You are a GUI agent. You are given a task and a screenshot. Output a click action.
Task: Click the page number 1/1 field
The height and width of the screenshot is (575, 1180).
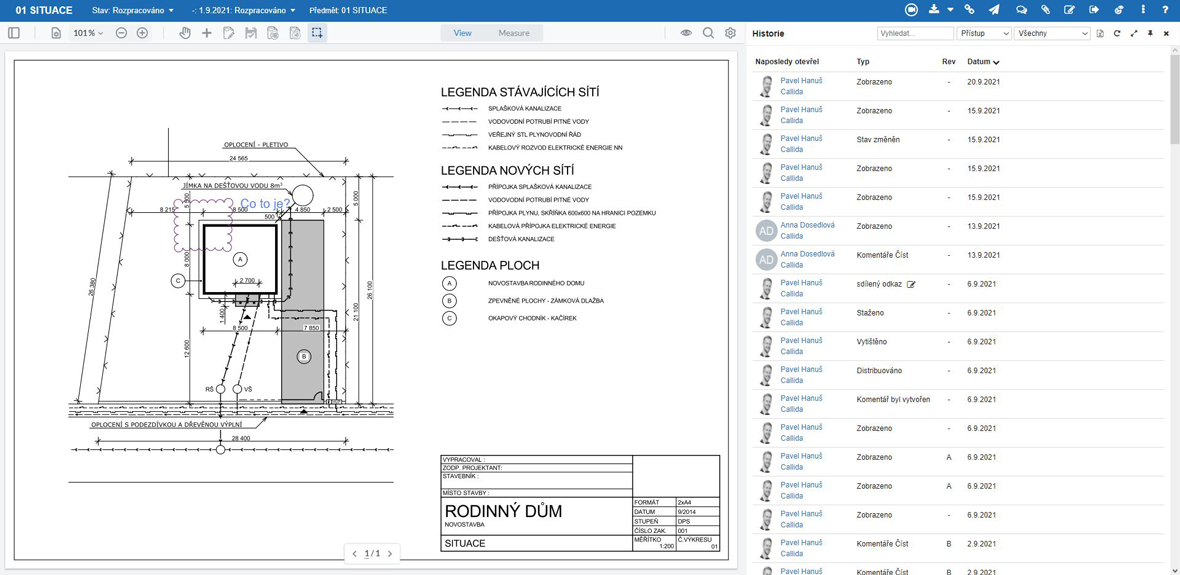pyautogui.click(x=372, y=554)
